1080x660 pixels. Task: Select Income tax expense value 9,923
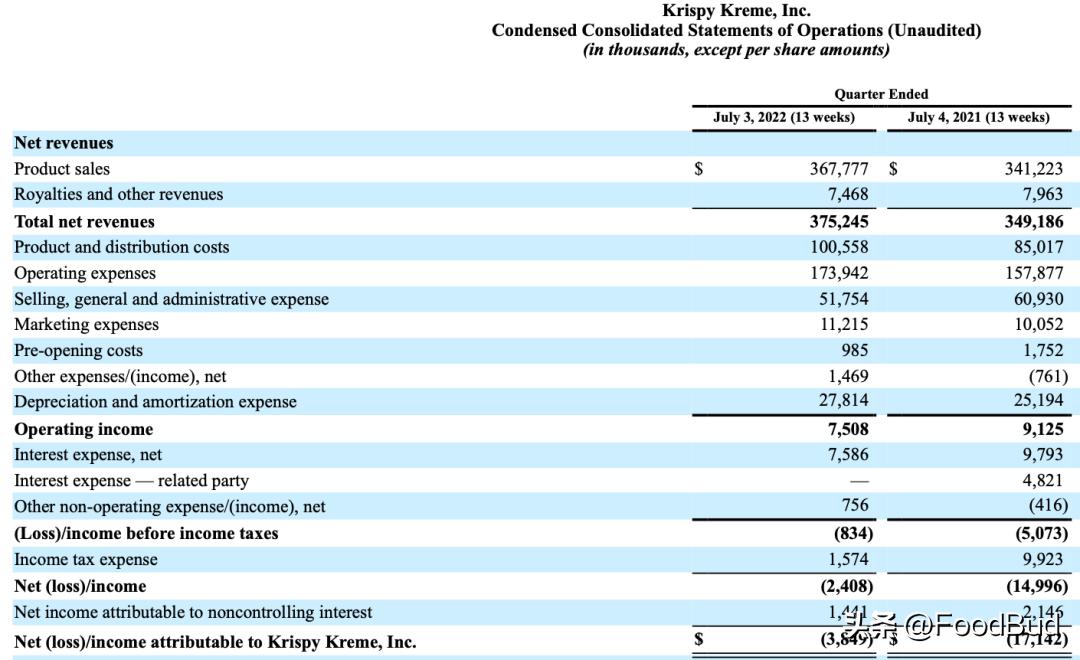tap(1043, 559)
